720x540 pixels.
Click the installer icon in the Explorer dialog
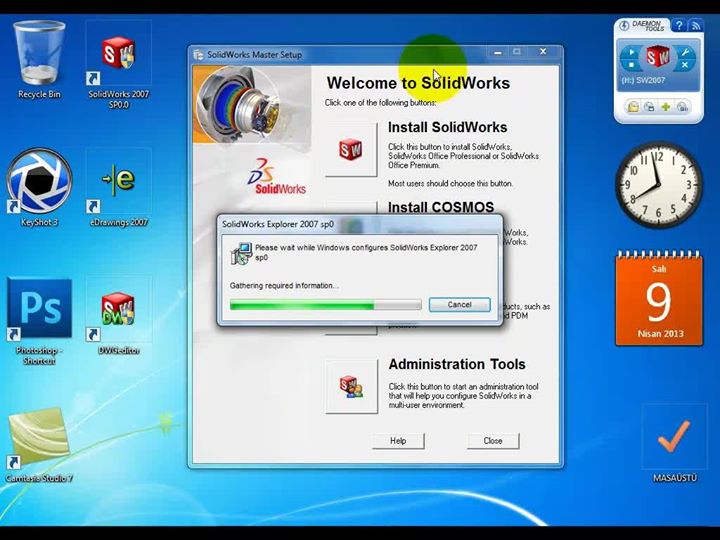[x=242, y=253]
